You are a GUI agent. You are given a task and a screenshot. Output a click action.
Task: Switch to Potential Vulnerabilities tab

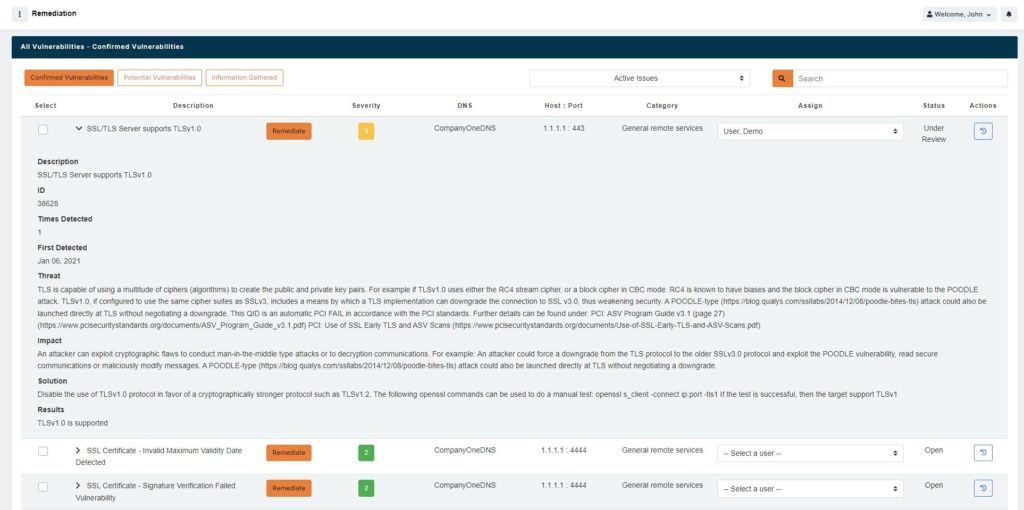point(159,77)
